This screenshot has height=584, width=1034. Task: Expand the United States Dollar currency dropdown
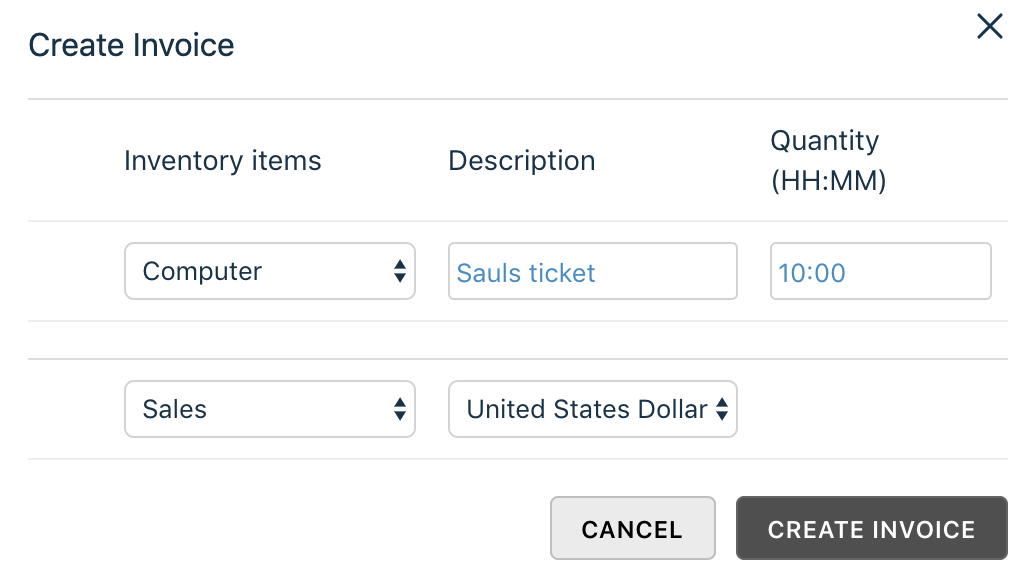point(592,409)
